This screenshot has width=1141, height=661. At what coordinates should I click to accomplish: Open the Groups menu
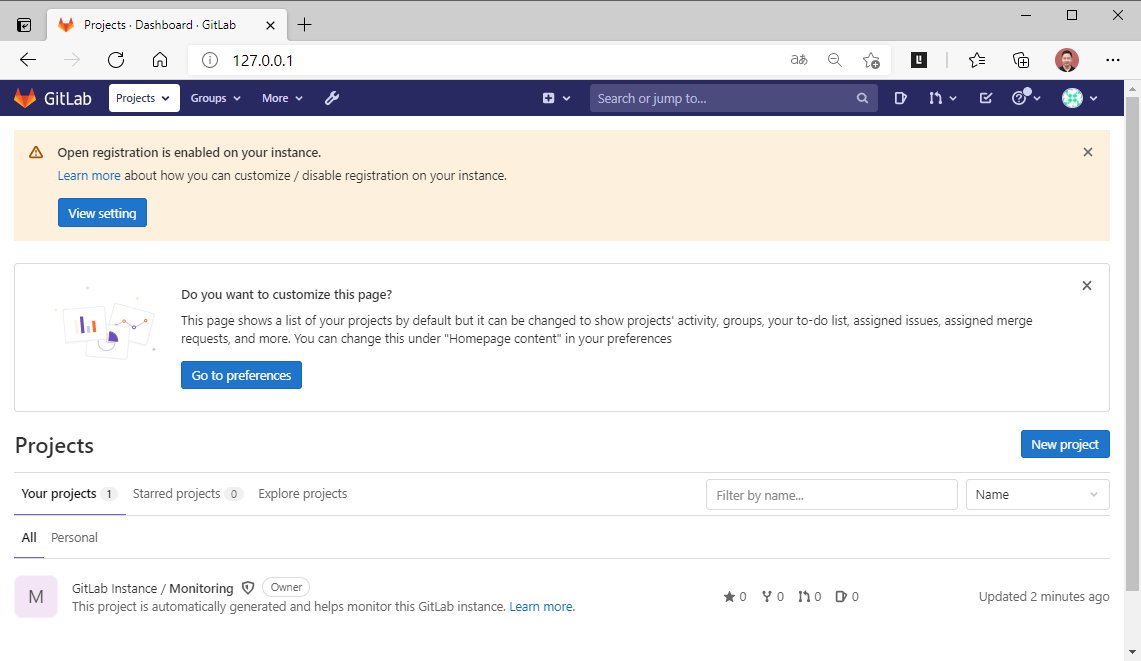(215, 97)
